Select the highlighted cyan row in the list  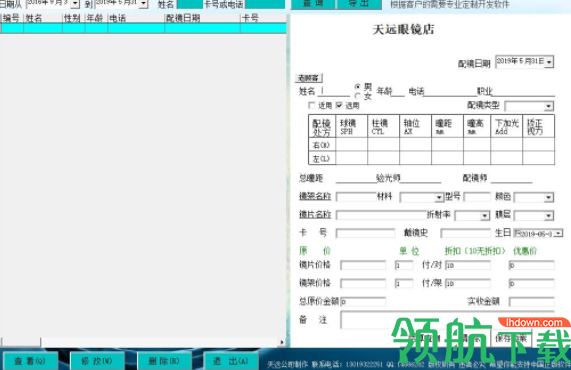(x=143, y=28)
